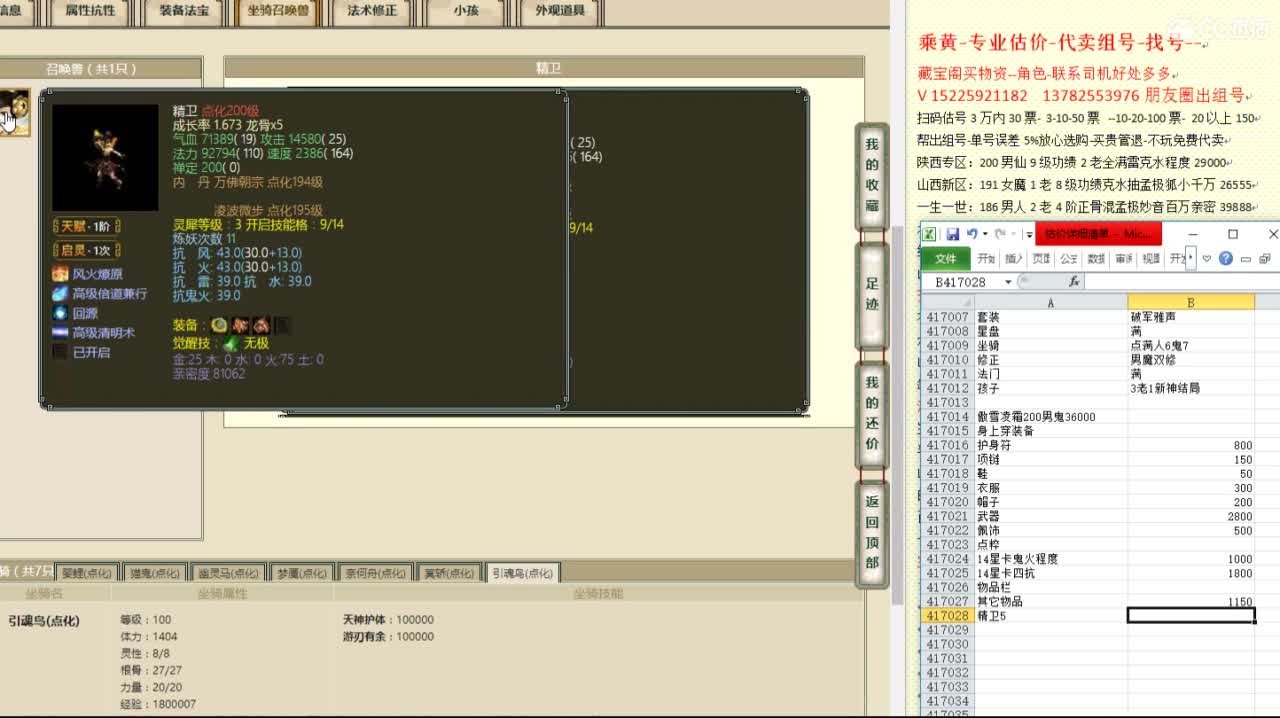Click the 天赋·1阶 badge
The height and width of the screenshot is (718, 1280).
coord(87,226)
